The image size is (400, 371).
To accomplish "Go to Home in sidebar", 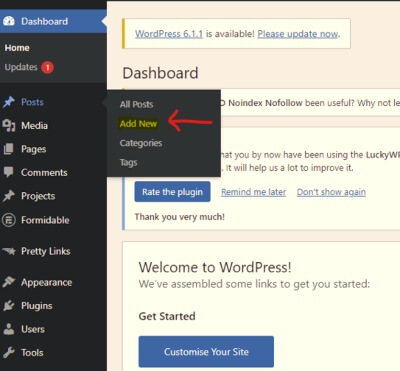I will [x=17, y=48].
